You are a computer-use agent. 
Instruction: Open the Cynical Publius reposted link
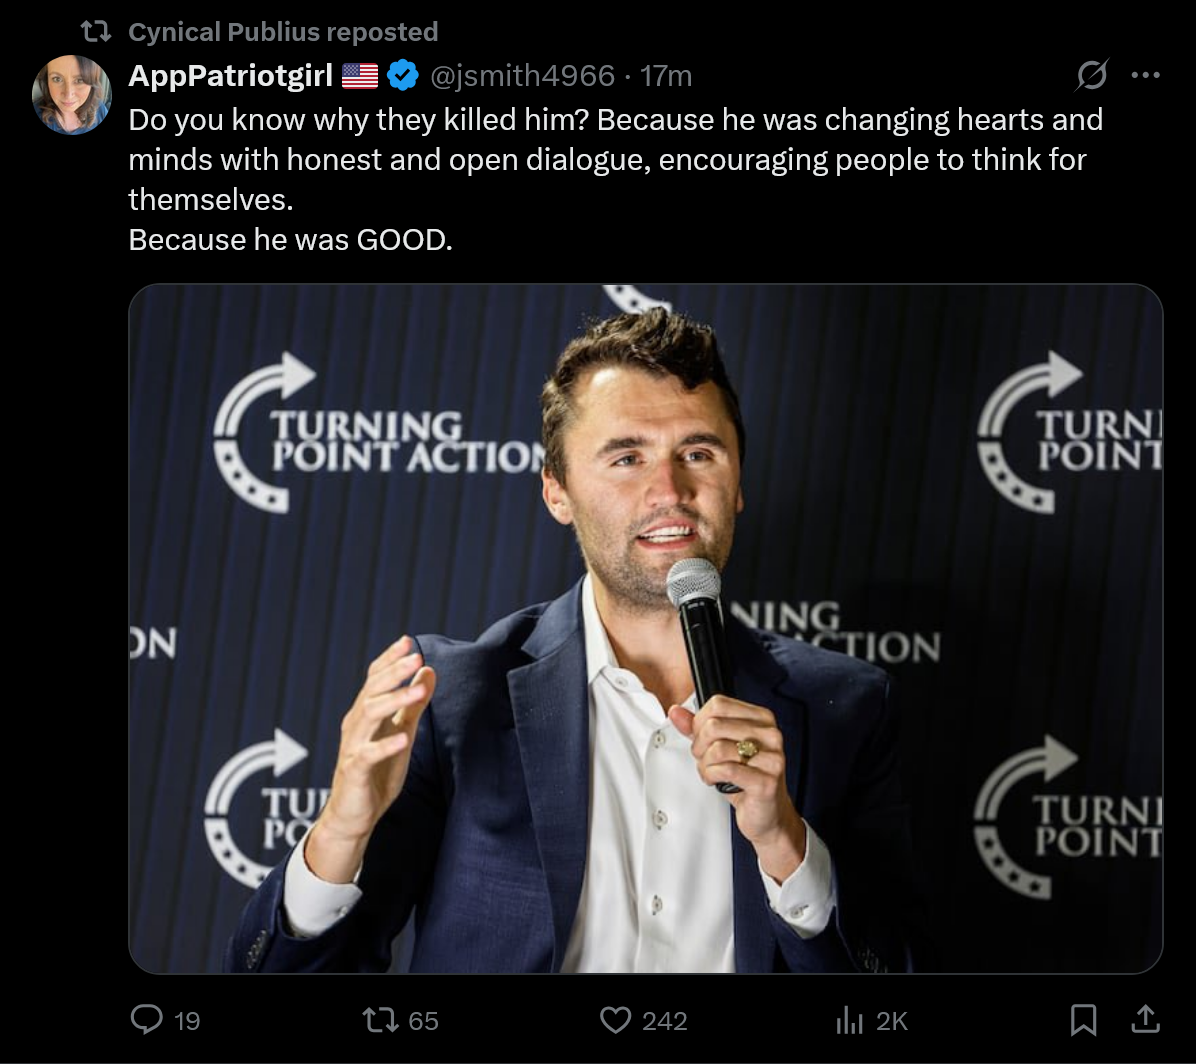pos(283,32)
